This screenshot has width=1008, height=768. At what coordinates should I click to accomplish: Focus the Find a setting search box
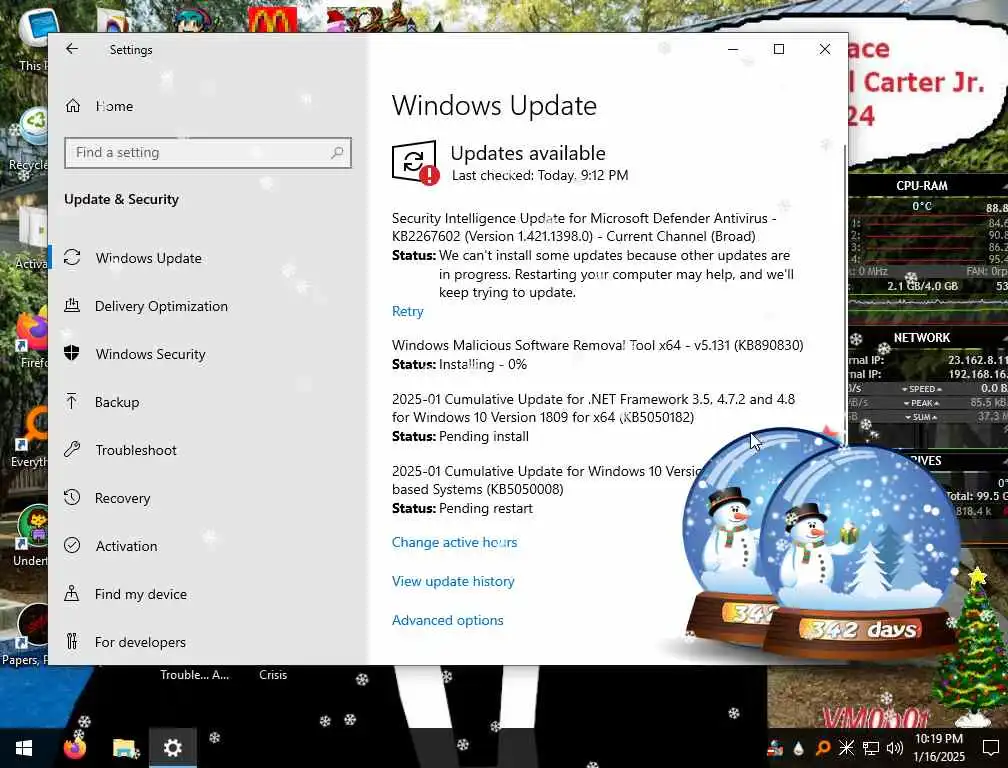click(208, 153)
